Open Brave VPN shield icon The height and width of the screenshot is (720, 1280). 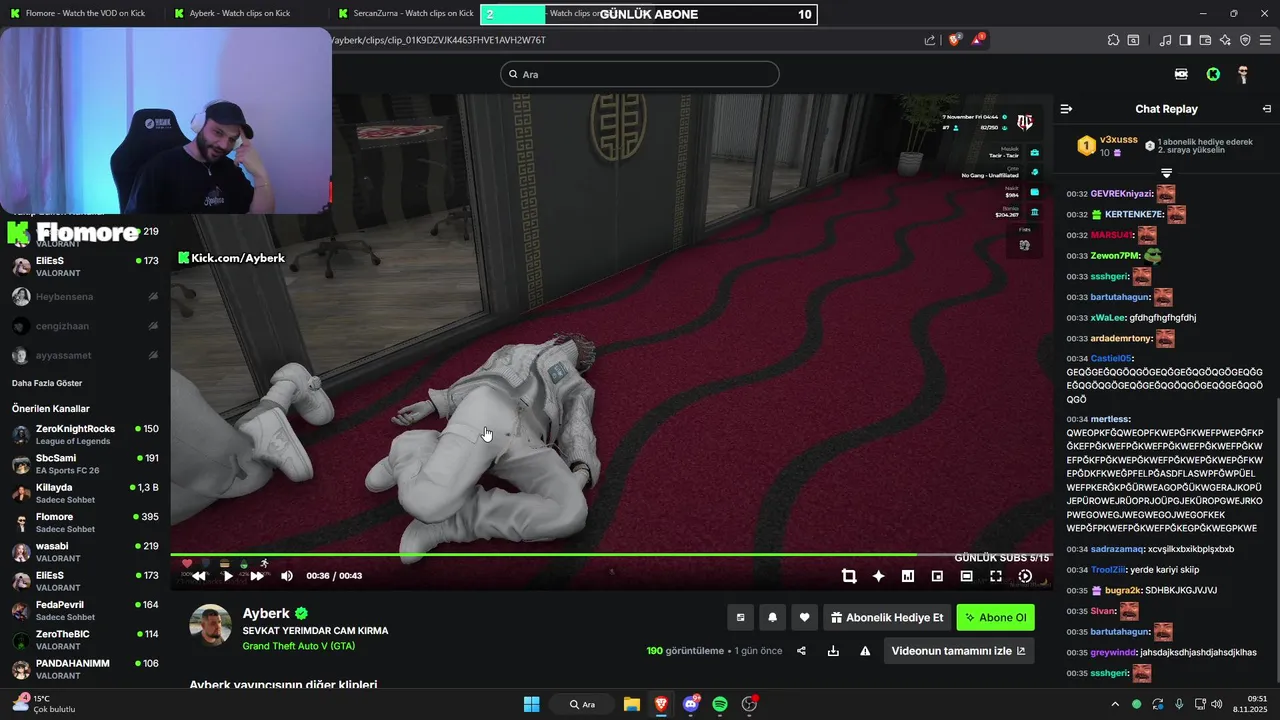pos(1245,40)
